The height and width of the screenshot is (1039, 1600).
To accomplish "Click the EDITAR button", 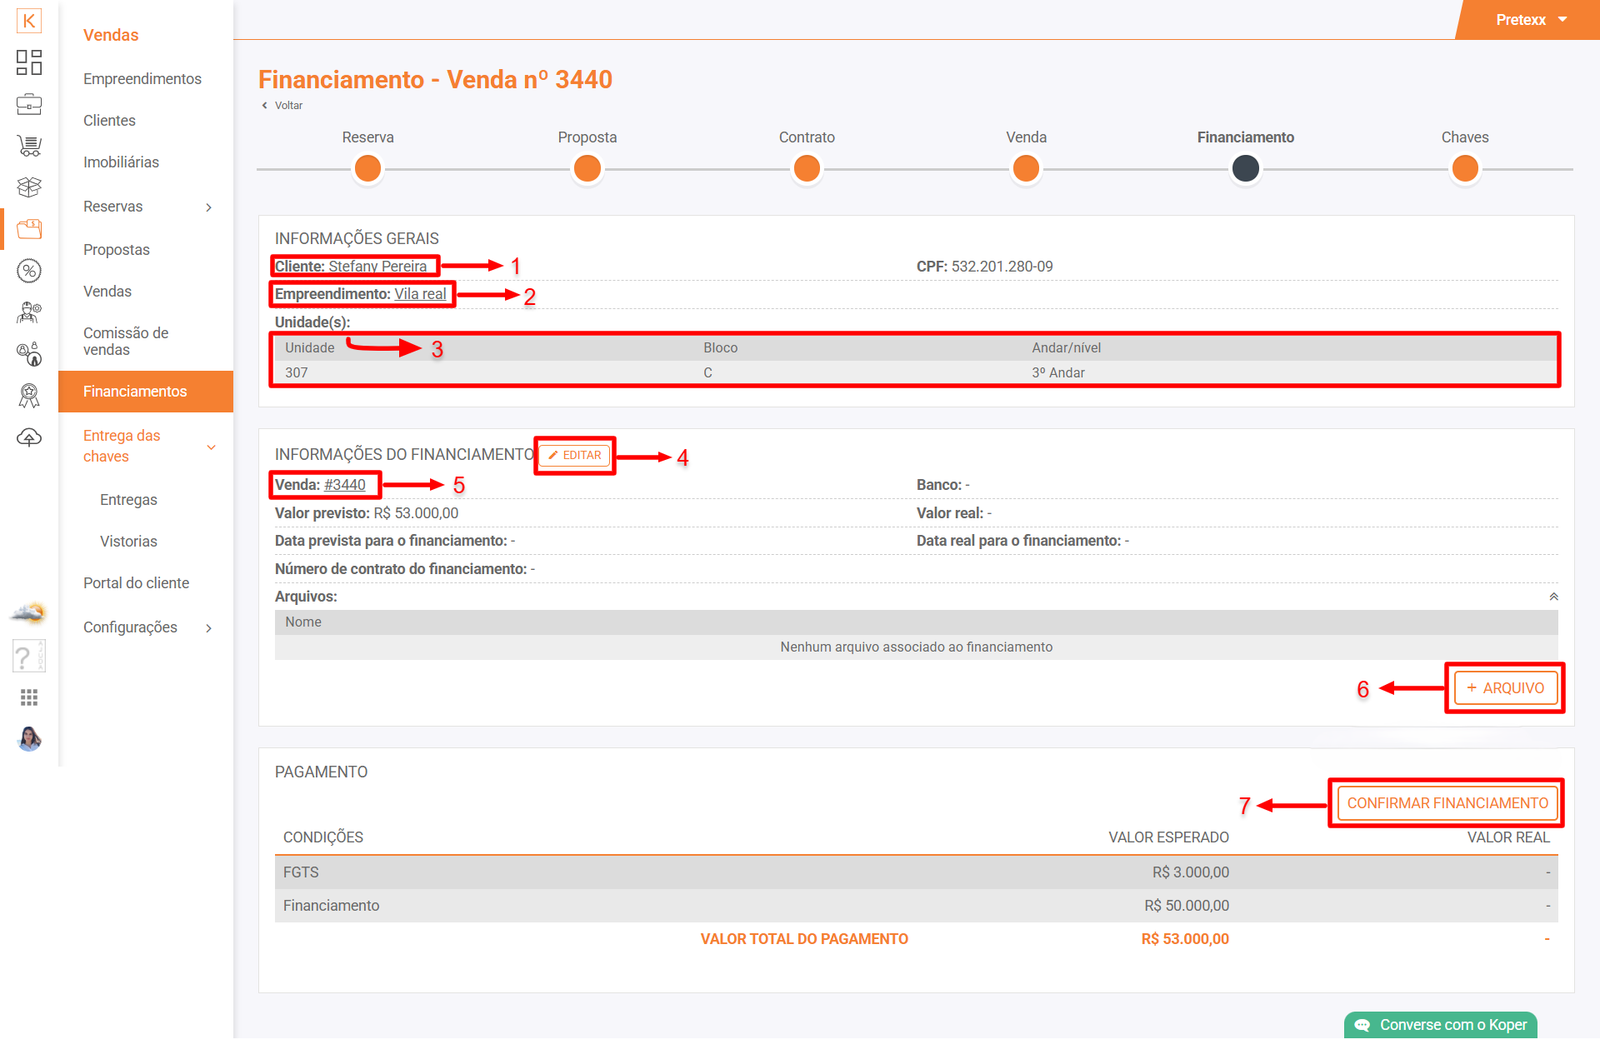I will point(575,456).
